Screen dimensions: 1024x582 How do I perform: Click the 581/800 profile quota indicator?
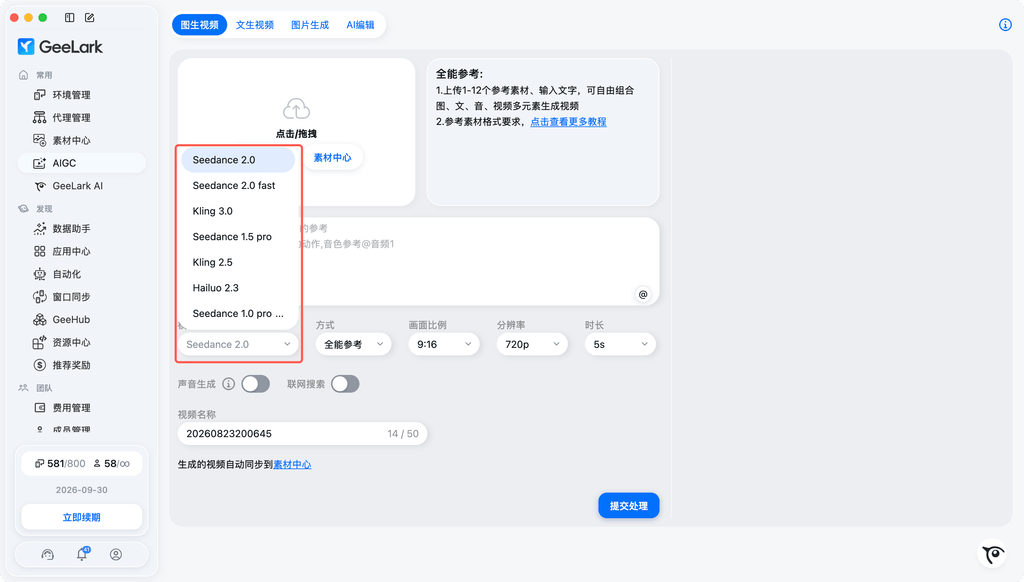pos(59,464)
